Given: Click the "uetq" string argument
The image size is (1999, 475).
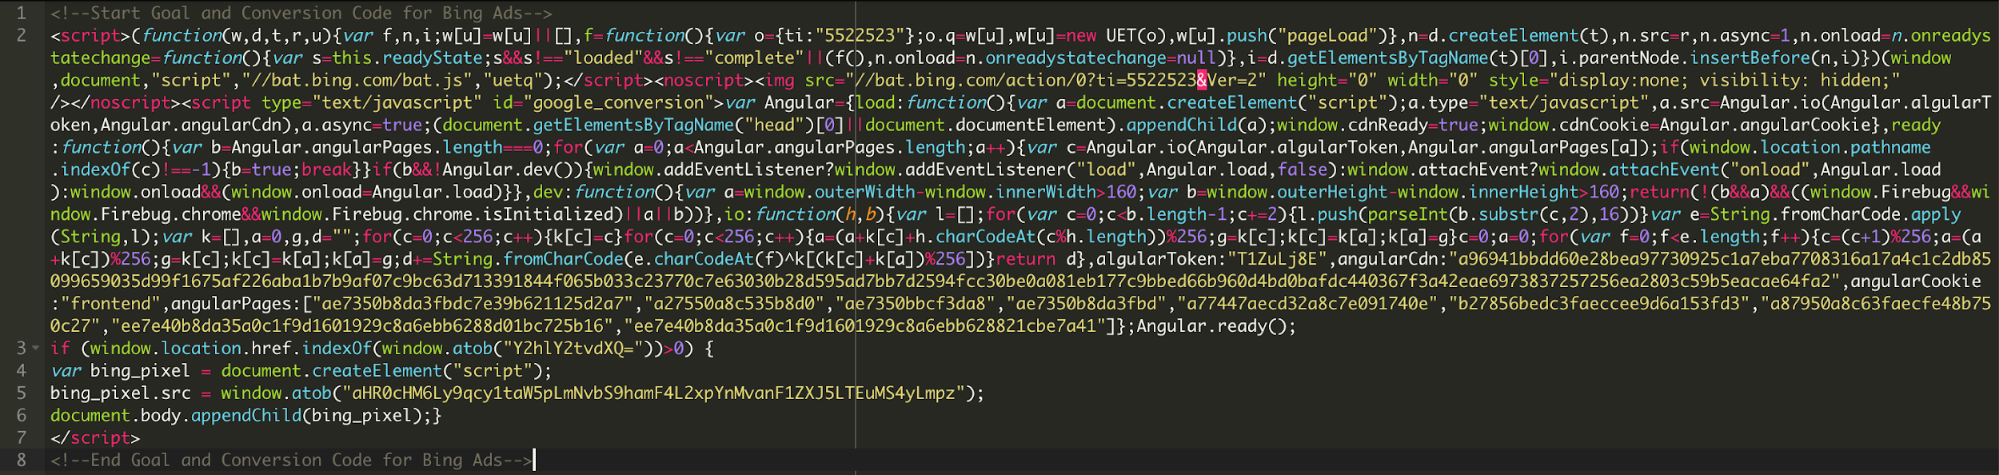Looking at the screenshot, I should coord(512,80).
